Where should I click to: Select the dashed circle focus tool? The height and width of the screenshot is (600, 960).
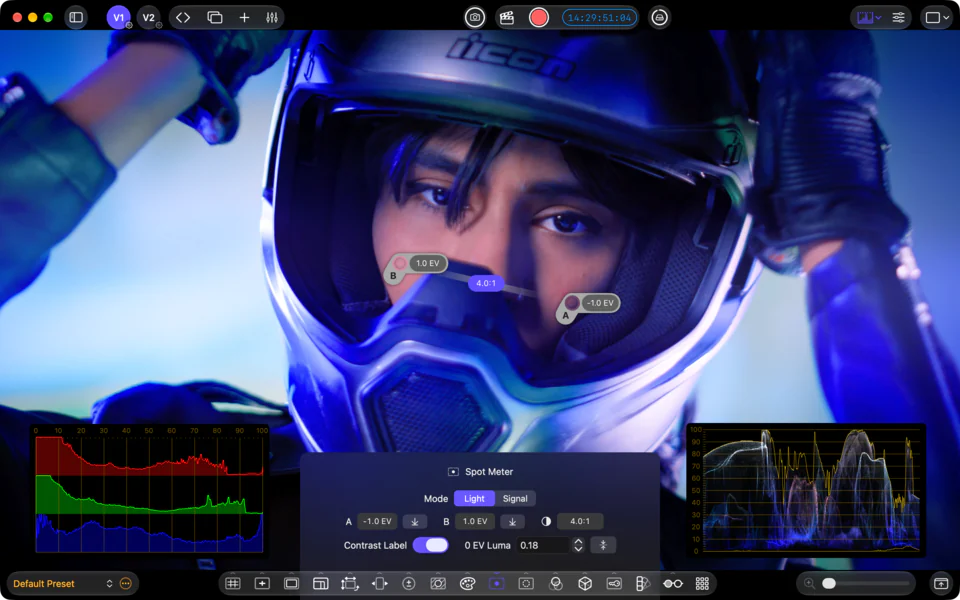click(526, 583)
